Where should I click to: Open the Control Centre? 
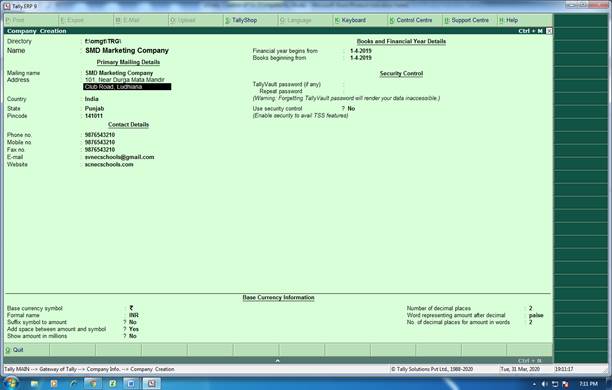coord(411,20)
